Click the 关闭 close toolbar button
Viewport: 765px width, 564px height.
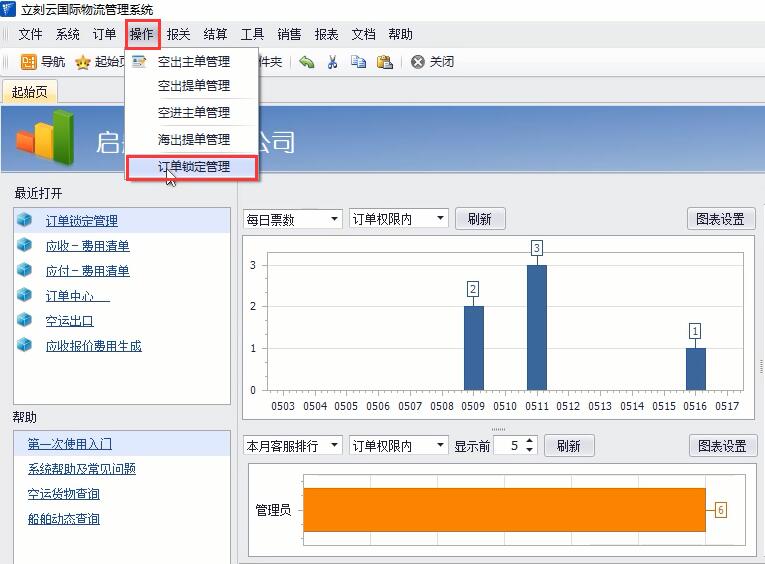click(432, 62)
